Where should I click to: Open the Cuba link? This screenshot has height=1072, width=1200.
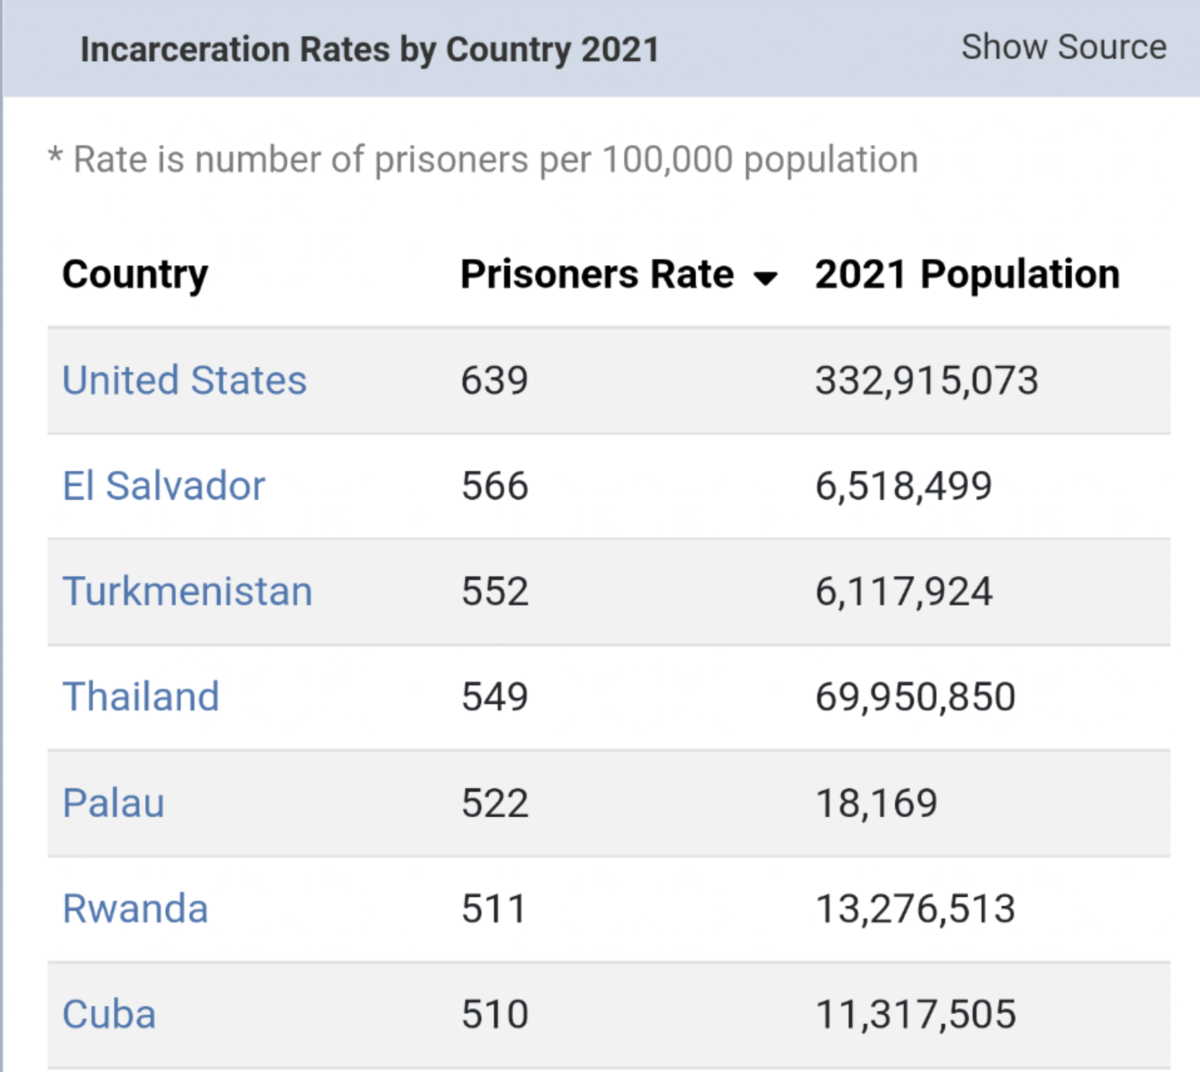(109, 1015)
